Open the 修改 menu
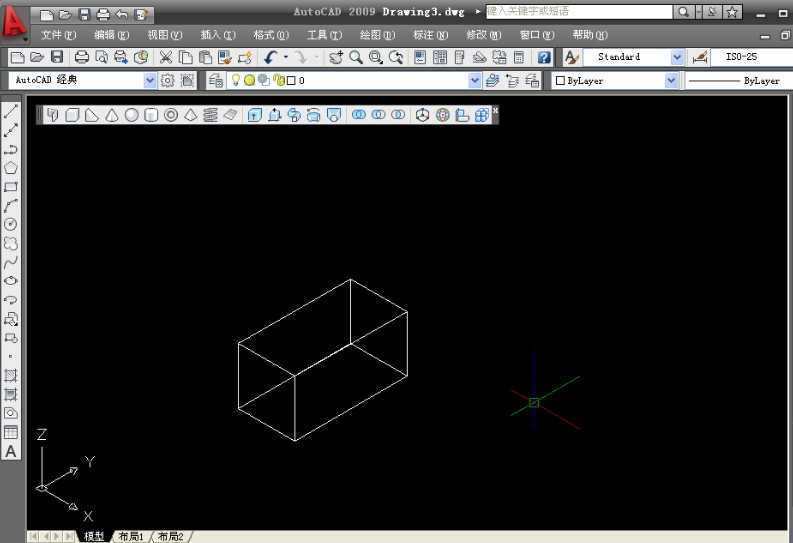Image resolution: width=793 pixels, height=543 pixels. tap(483, 35)
